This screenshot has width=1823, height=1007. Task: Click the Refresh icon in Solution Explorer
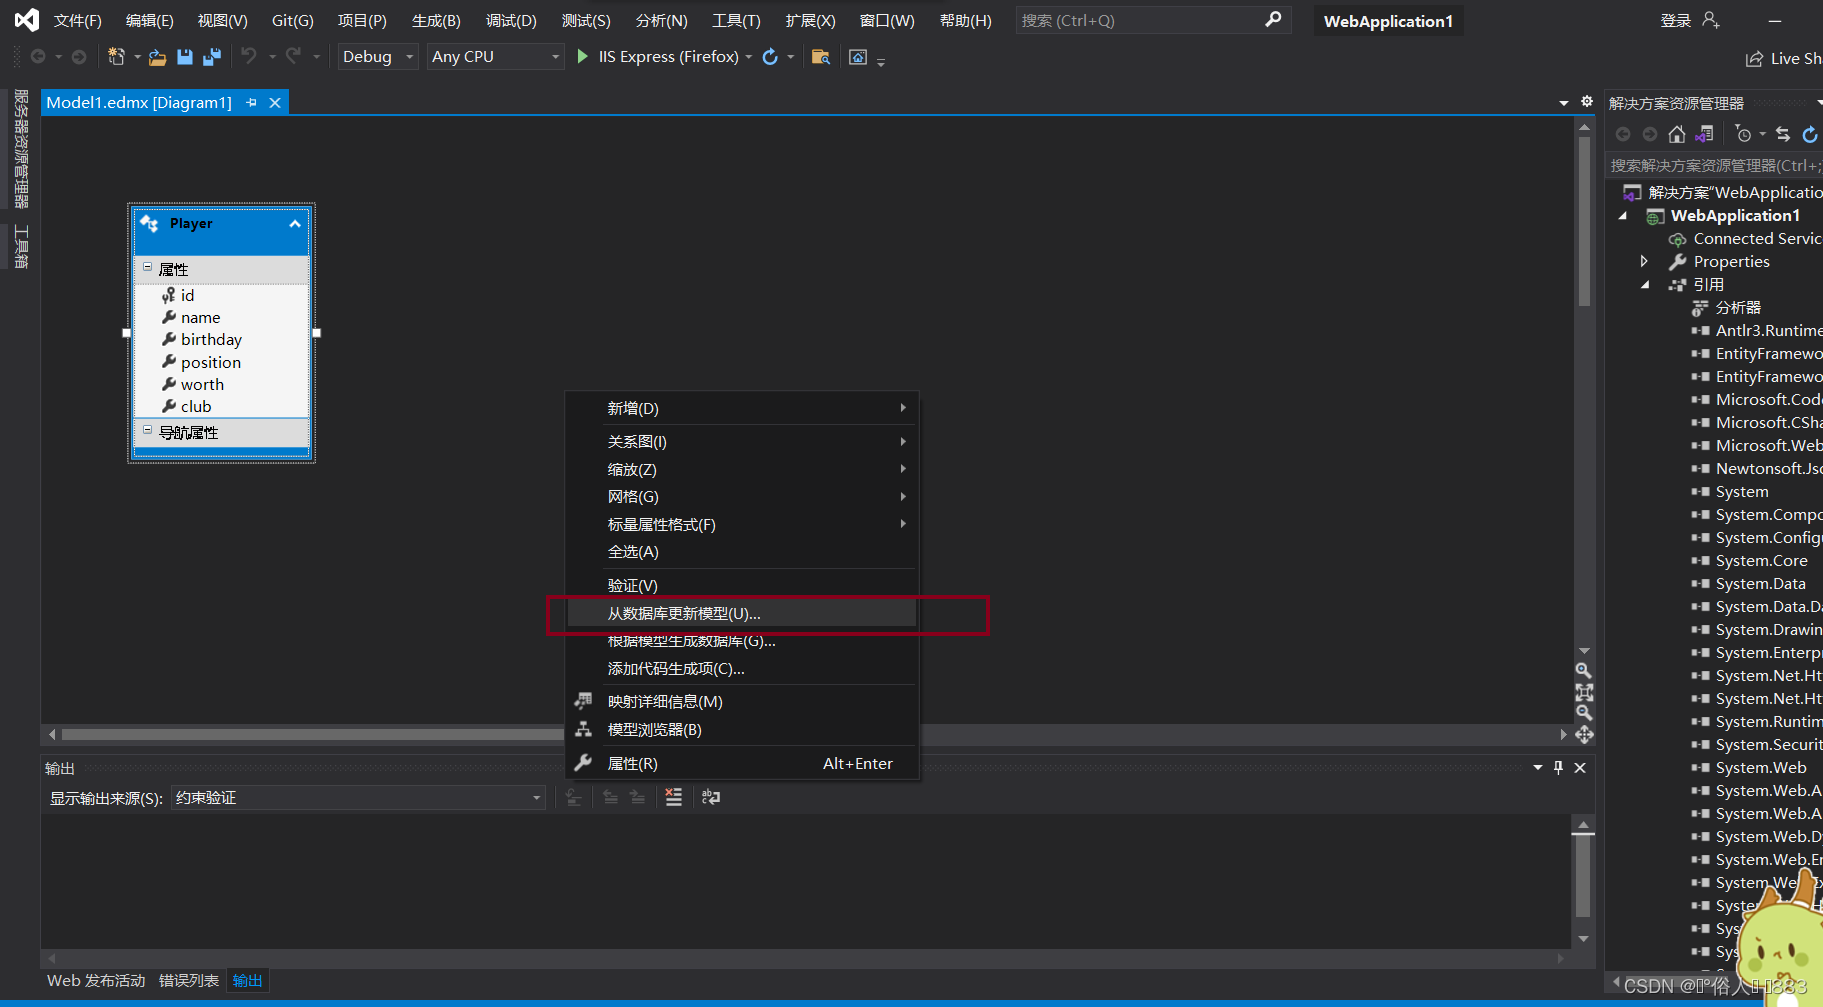click(1810, 134)
